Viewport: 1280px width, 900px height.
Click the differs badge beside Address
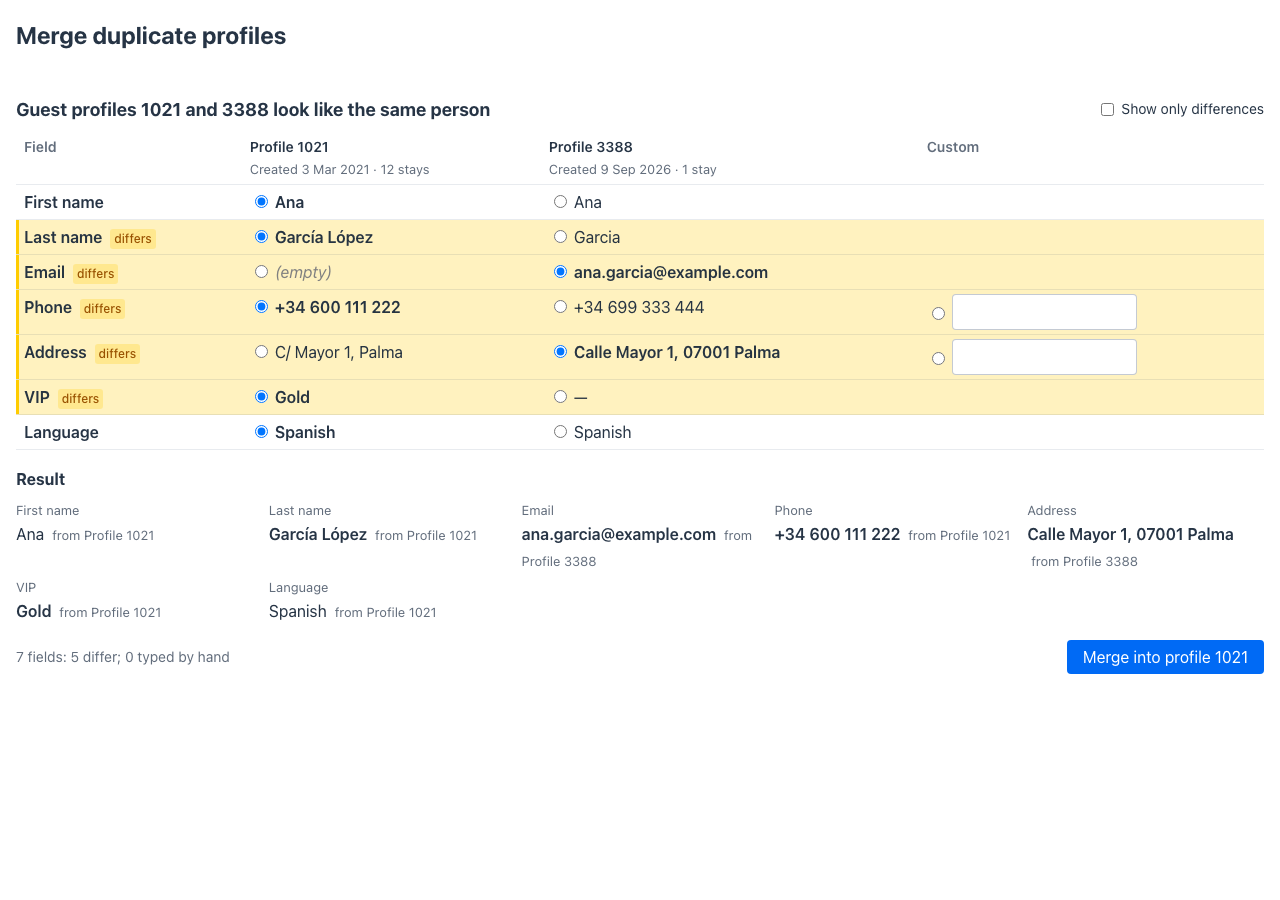pyautogui.click(x=117, y=354)
